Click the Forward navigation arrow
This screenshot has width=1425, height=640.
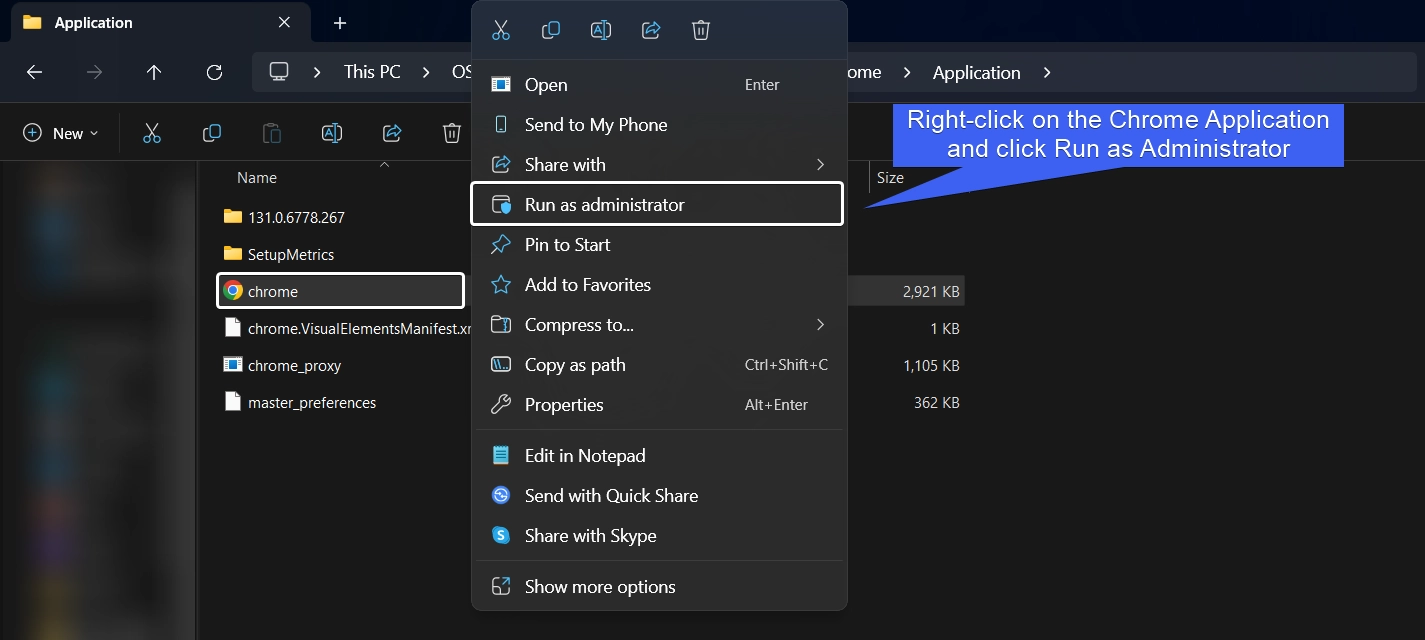tap(94, 72)
